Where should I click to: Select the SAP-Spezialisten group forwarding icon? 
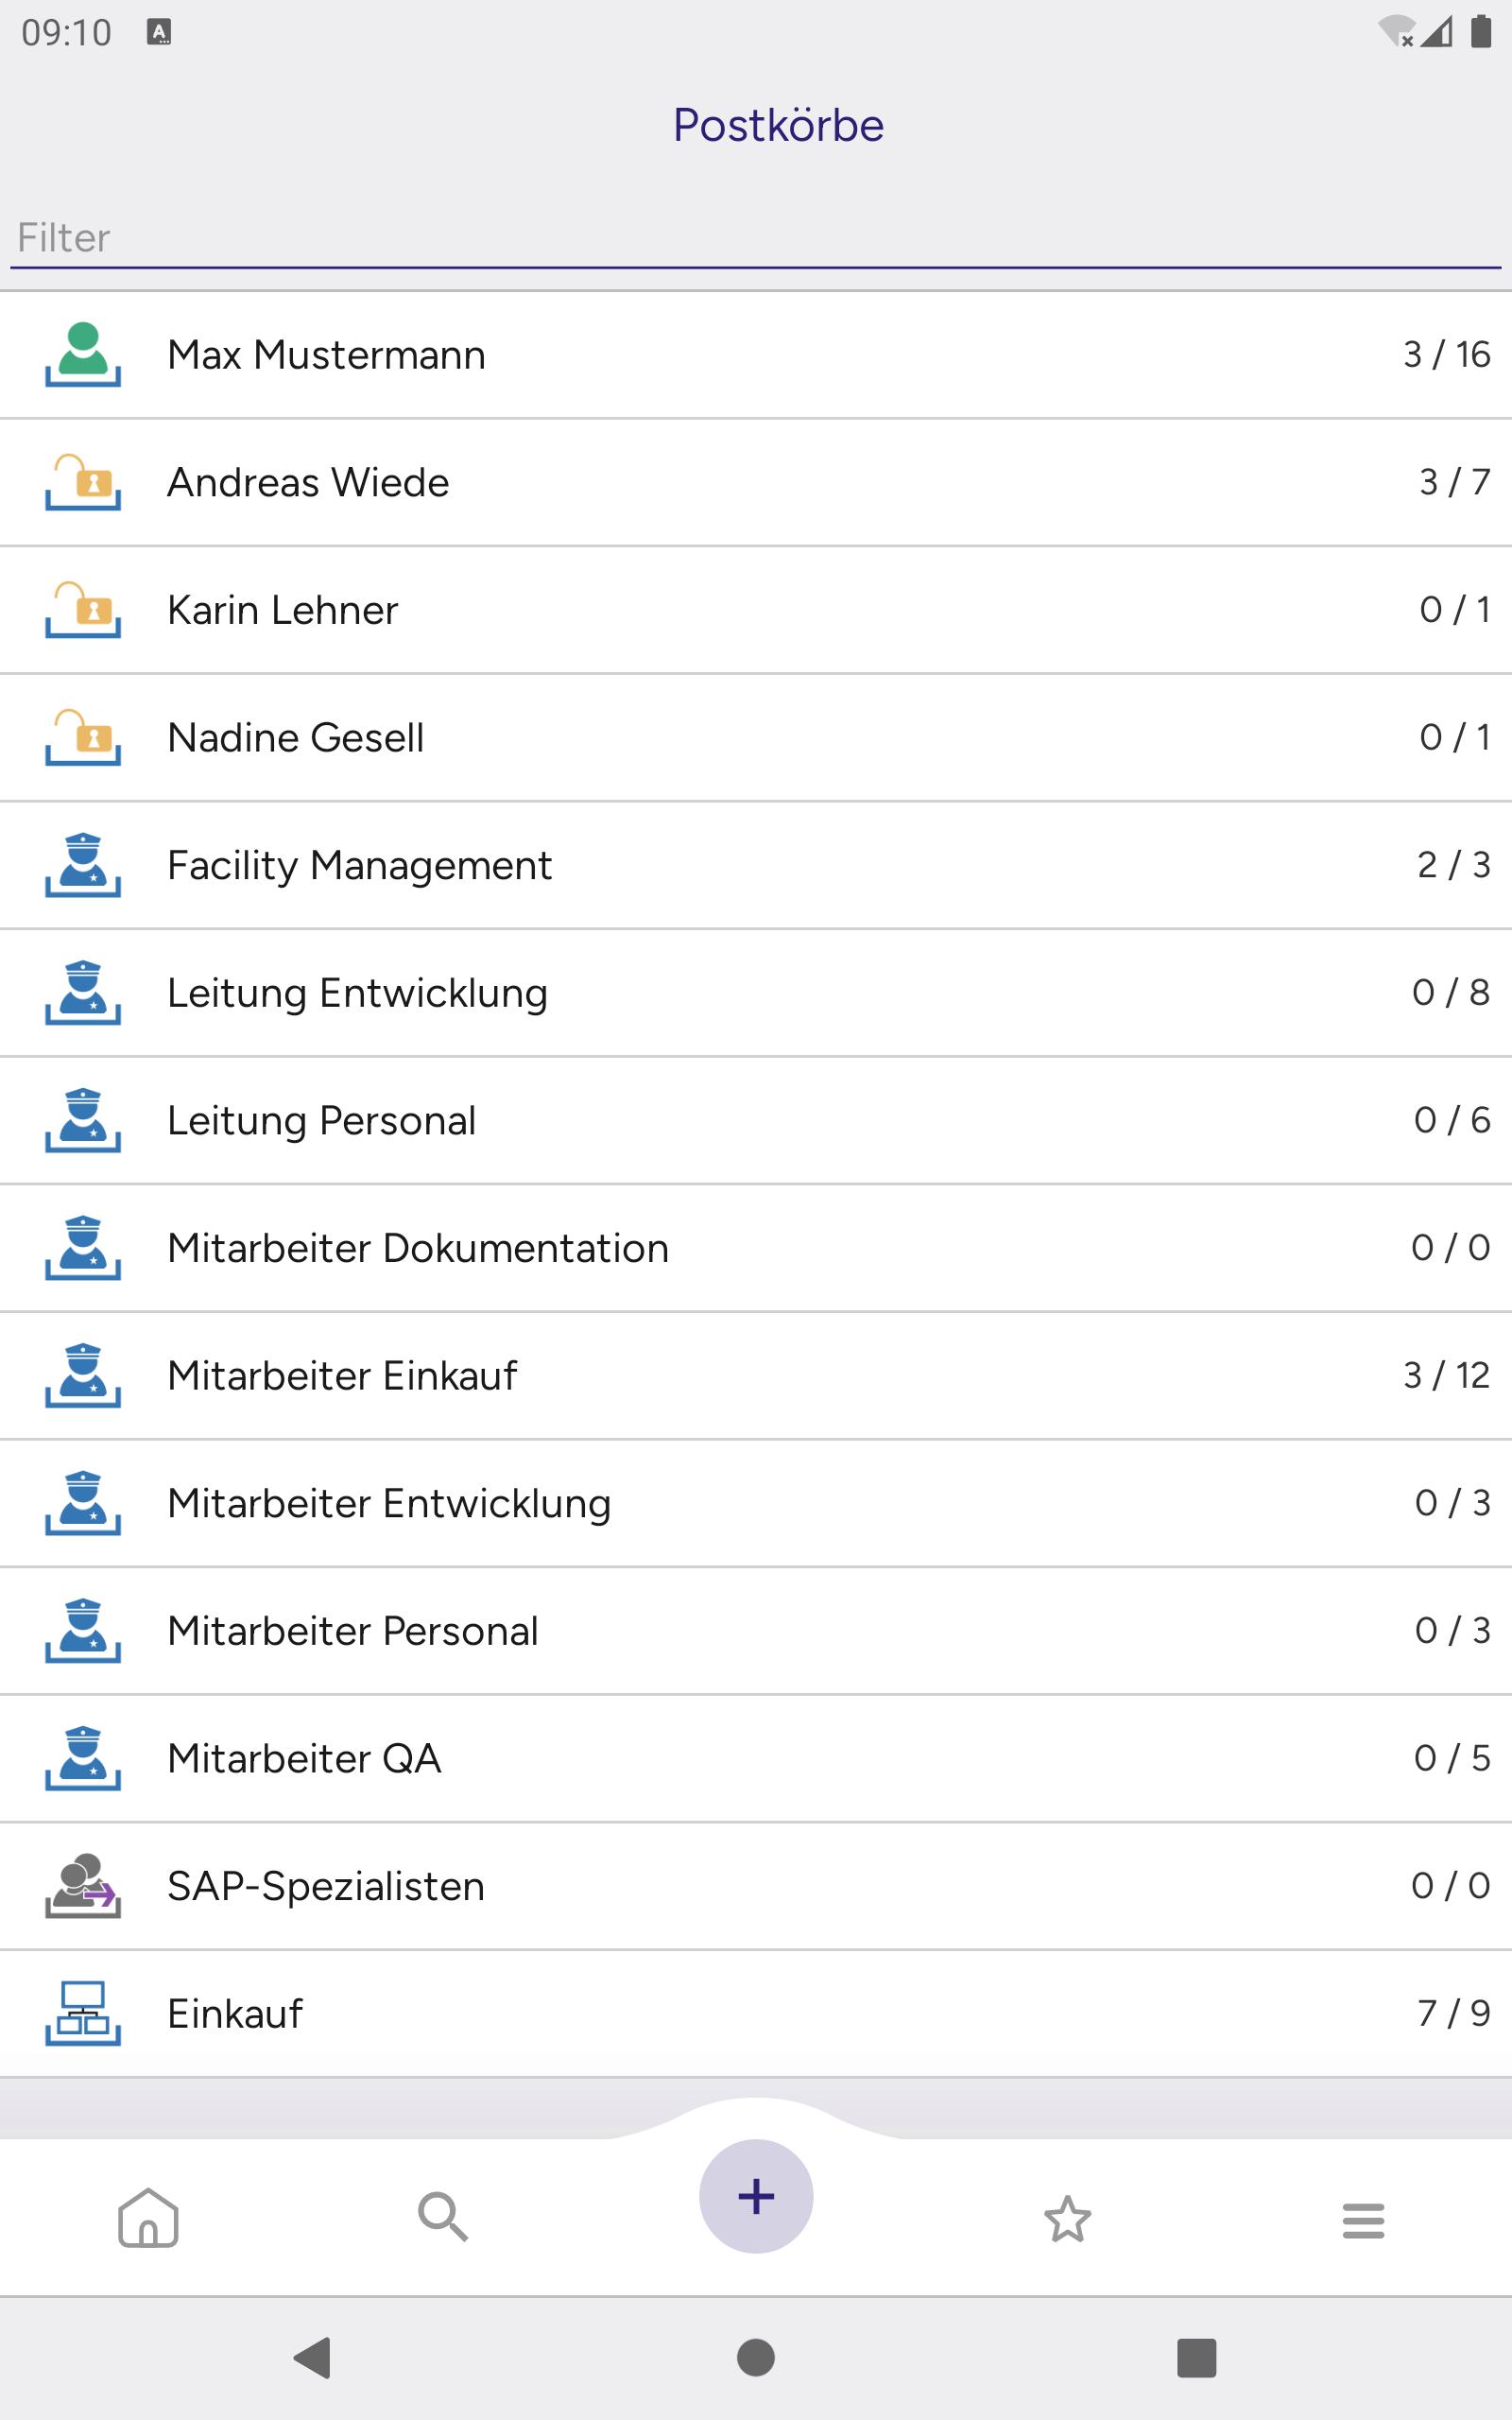click(x=83, y=1886)
